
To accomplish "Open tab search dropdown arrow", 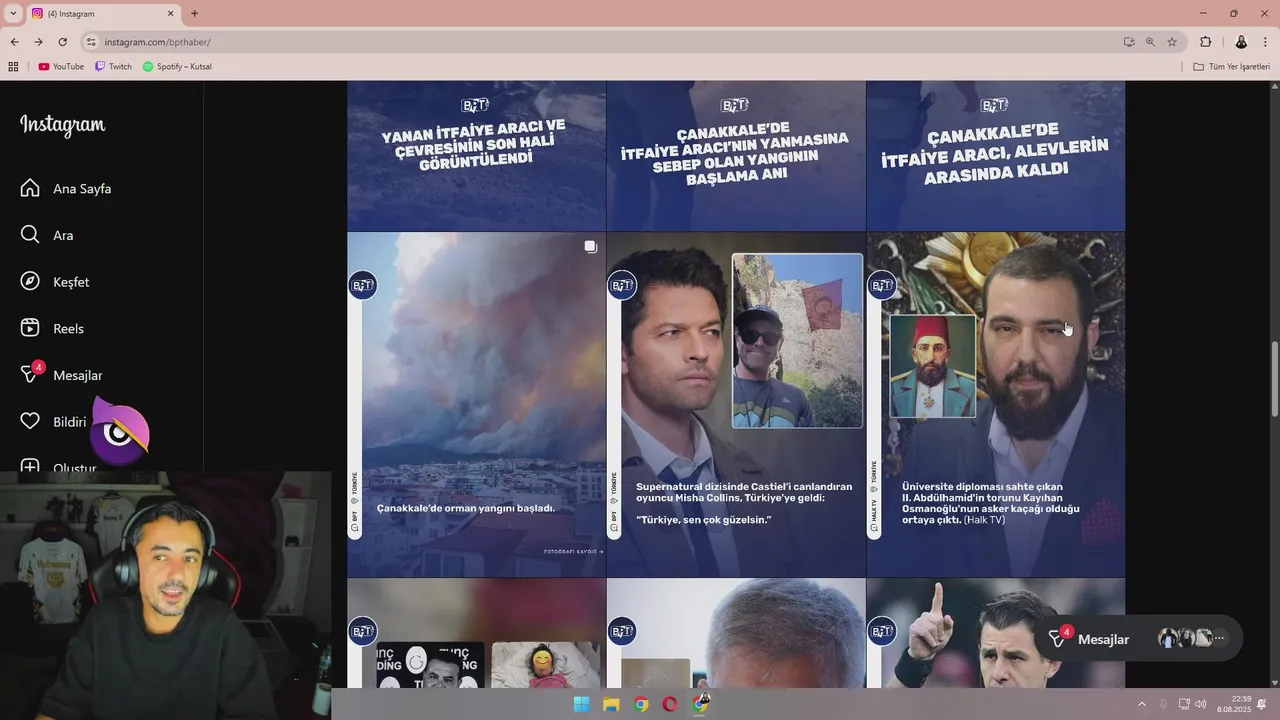I will pos(13,14).
